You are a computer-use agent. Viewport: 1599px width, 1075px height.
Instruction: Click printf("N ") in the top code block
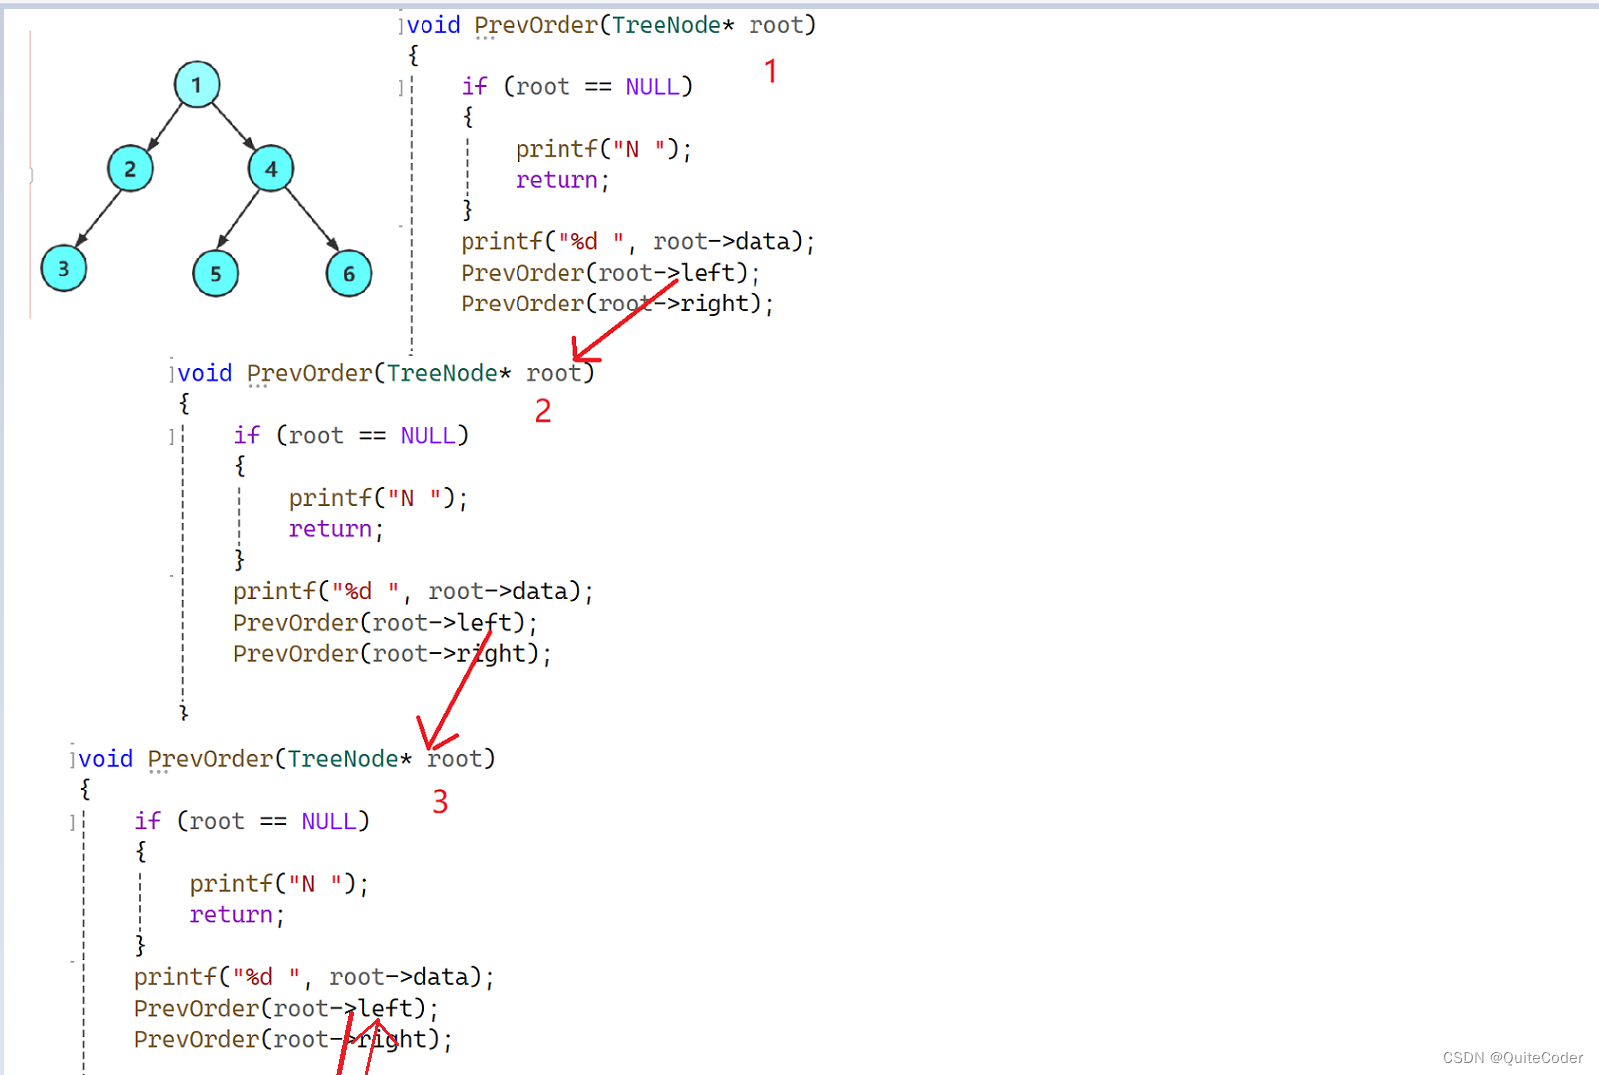tap(604, 149)
